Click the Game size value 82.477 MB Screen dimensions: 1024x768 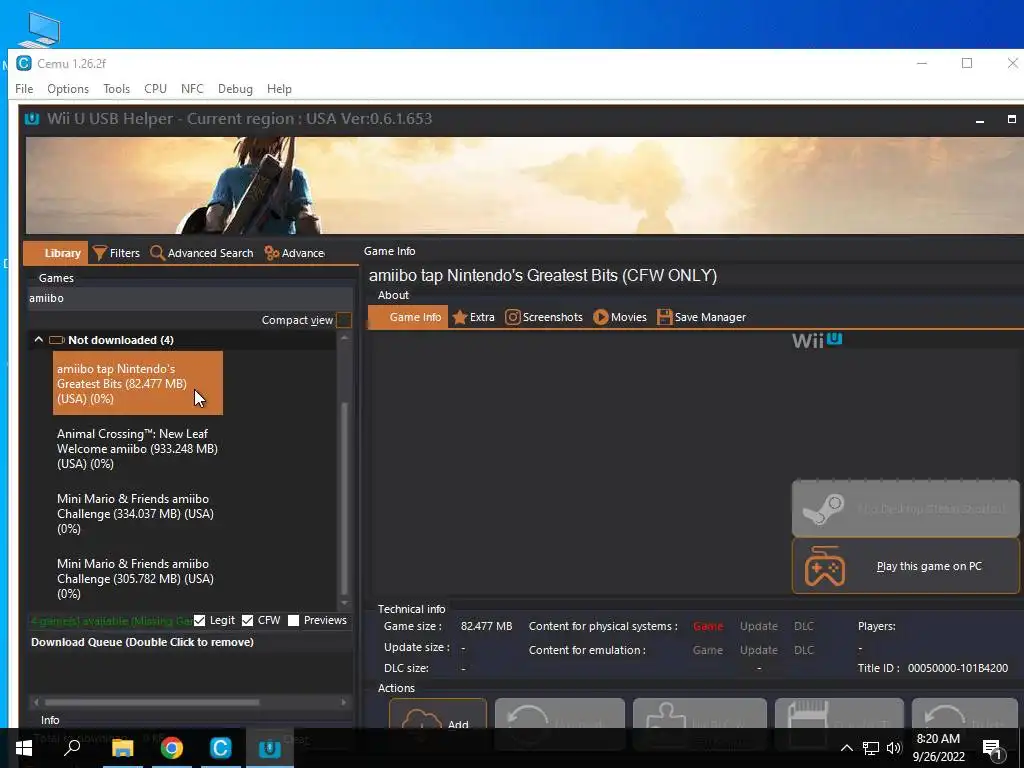pos(487,626)
